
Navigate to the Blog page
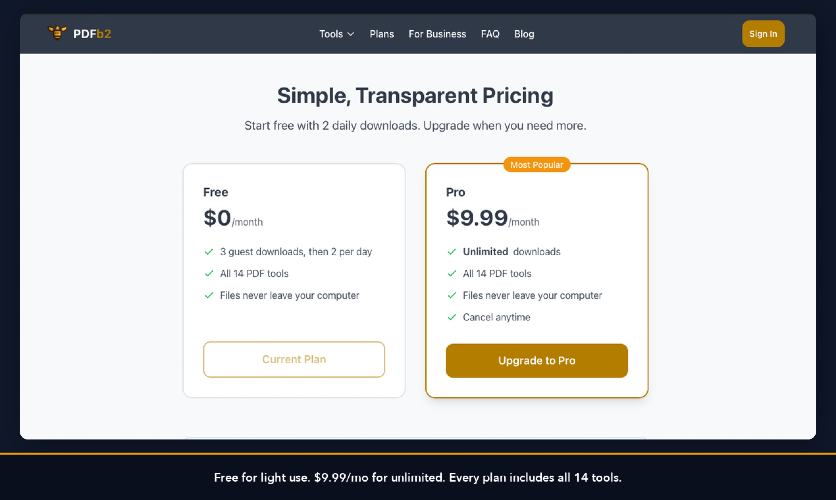(524, 34)
